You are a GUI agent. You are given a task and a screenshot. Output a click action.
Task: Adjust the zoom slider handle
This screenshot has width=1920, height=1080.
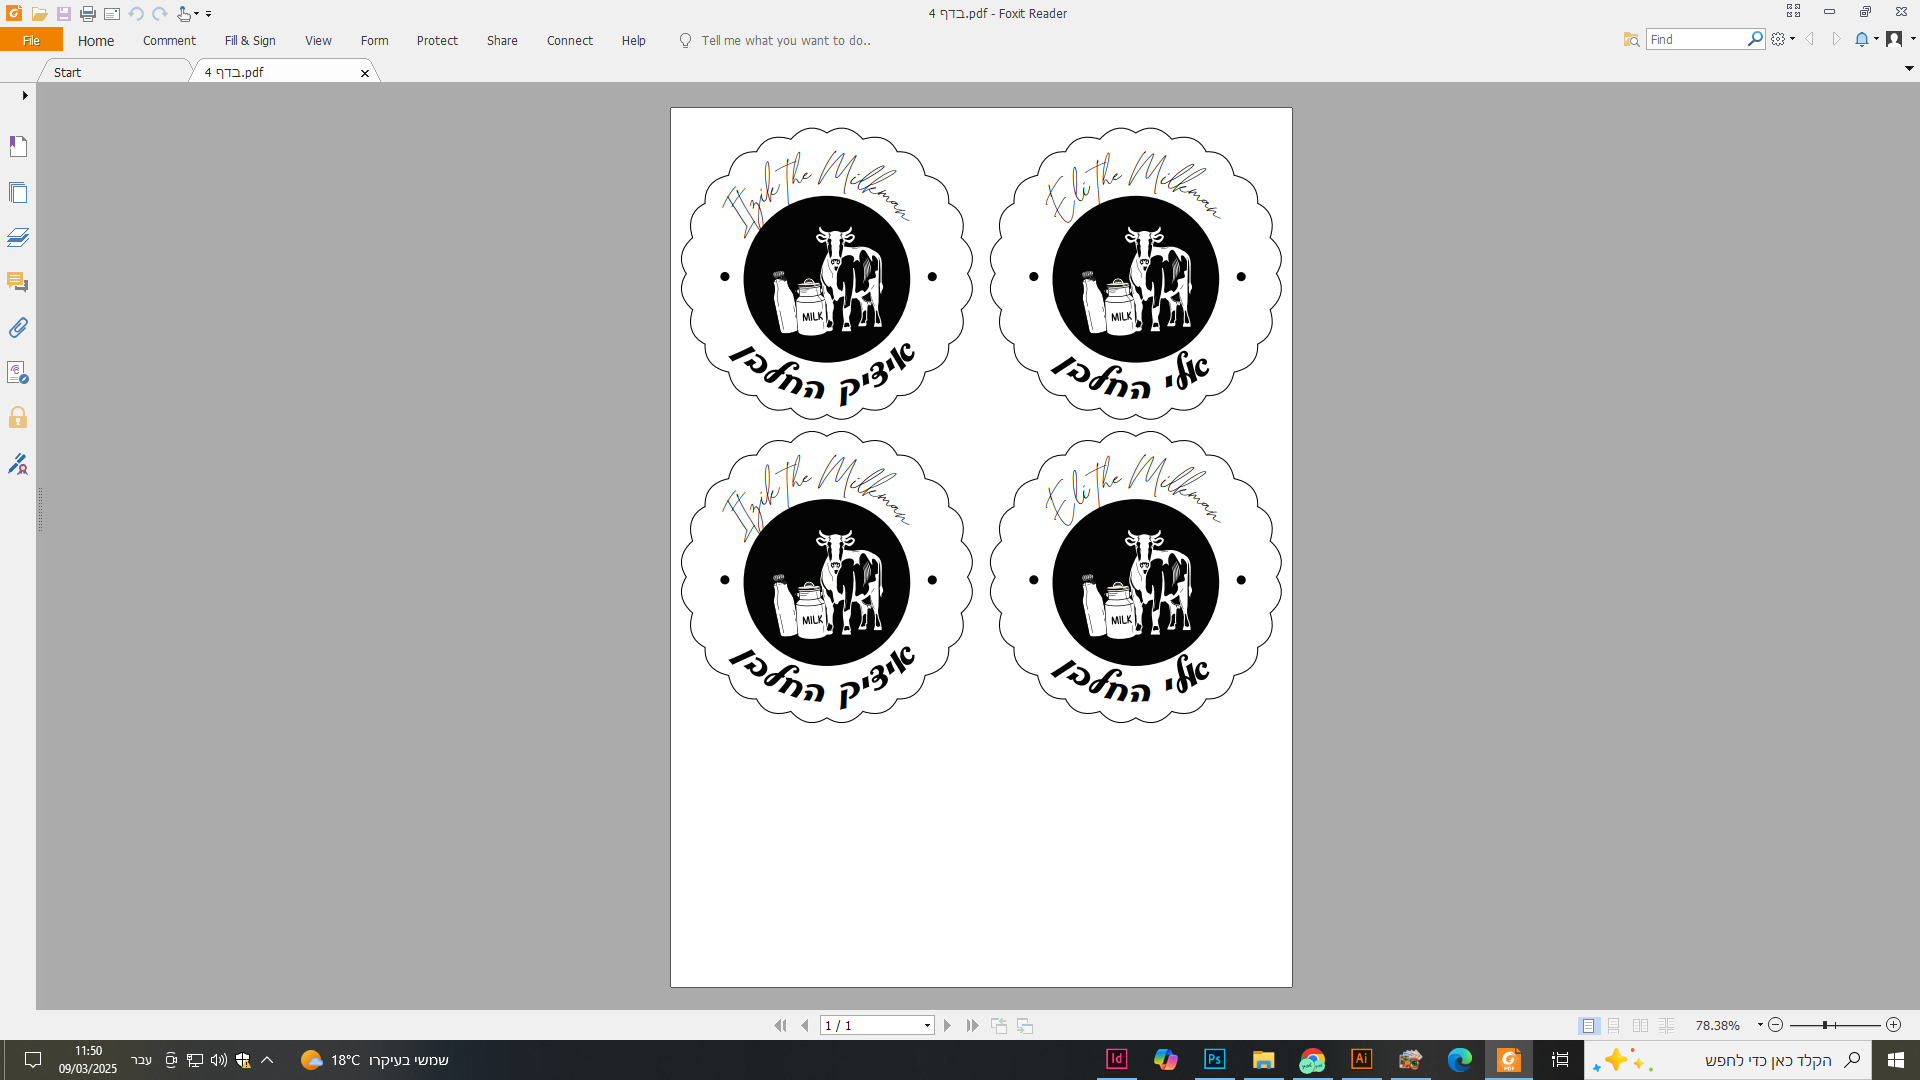[x=1825, y=1025]
